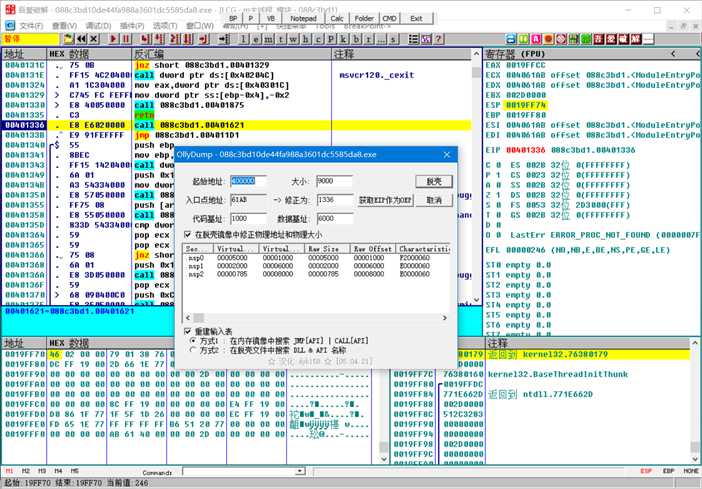This screenshot has height=489, width=702.
Task: Click registers pane left arrow
Action: point(673,54)
